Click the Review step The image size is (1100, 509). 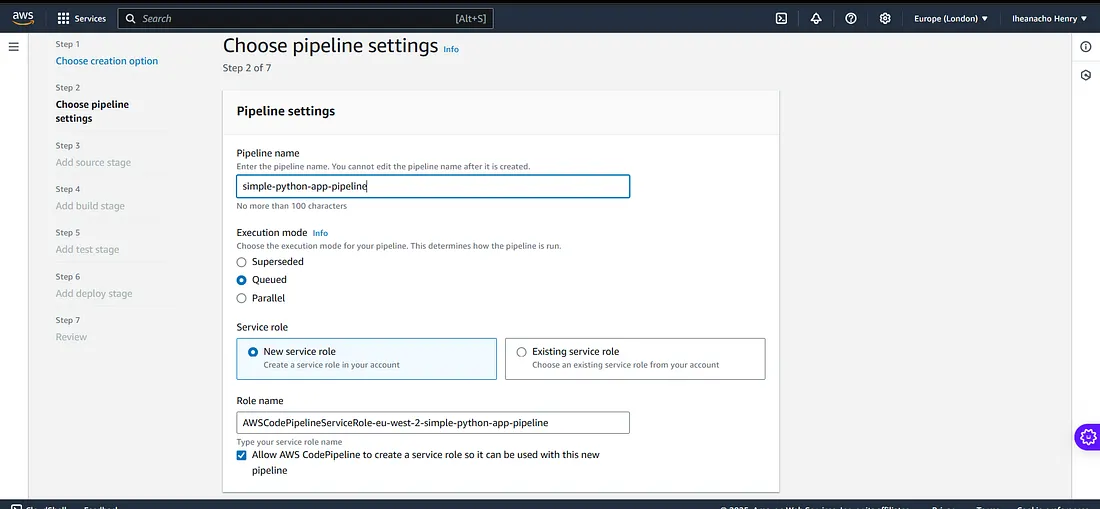tap(71, 337)
